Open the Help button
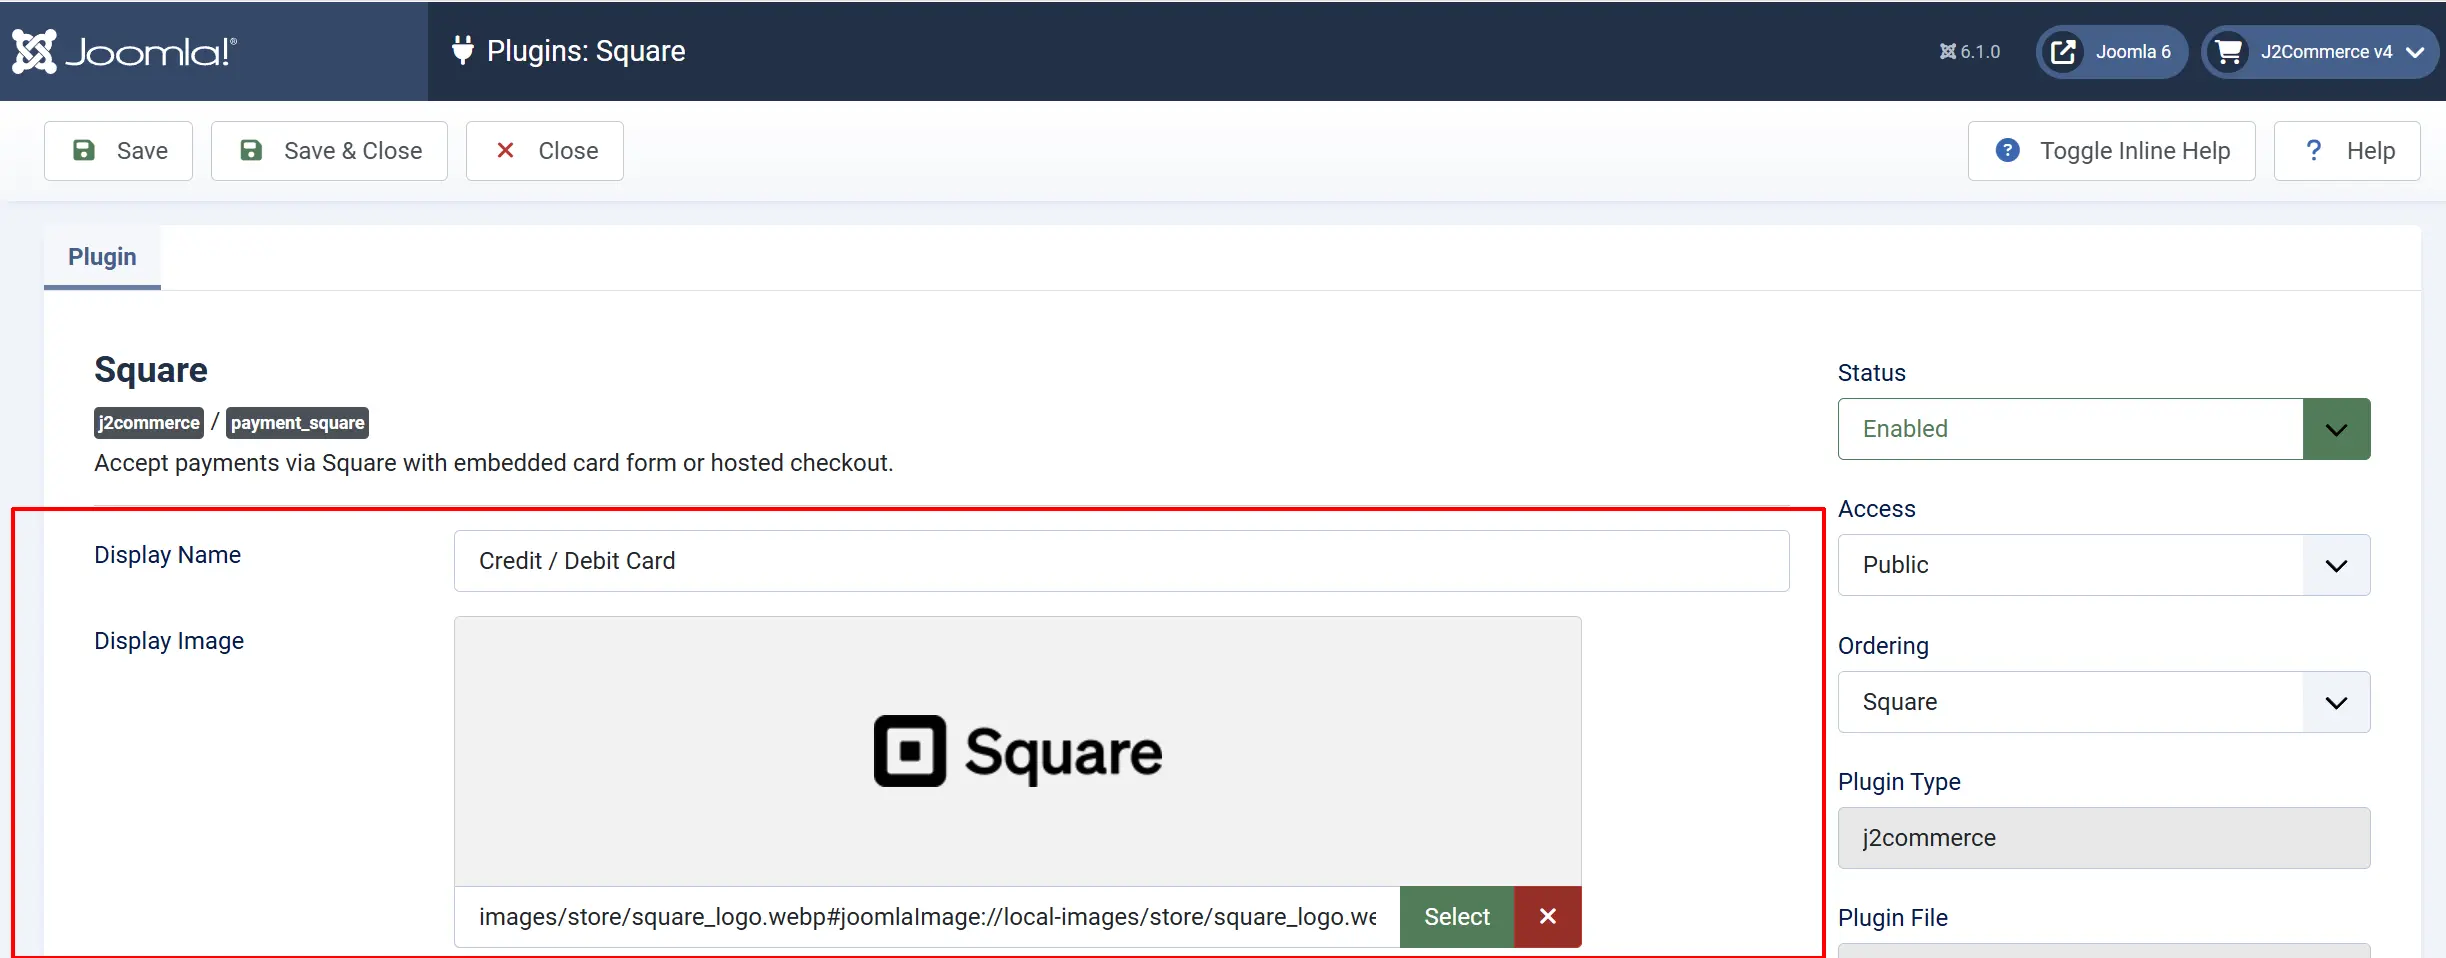Viewport: 2446px width, 958px height. (2348, 151)
